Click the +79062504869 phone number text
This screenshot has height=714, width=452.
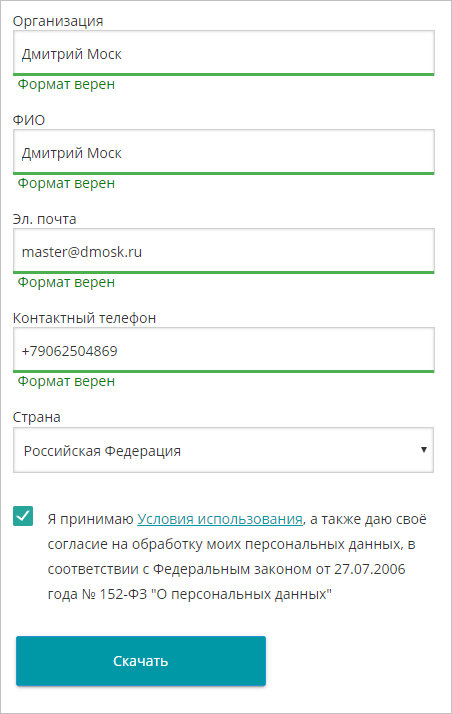click(70, 351)
